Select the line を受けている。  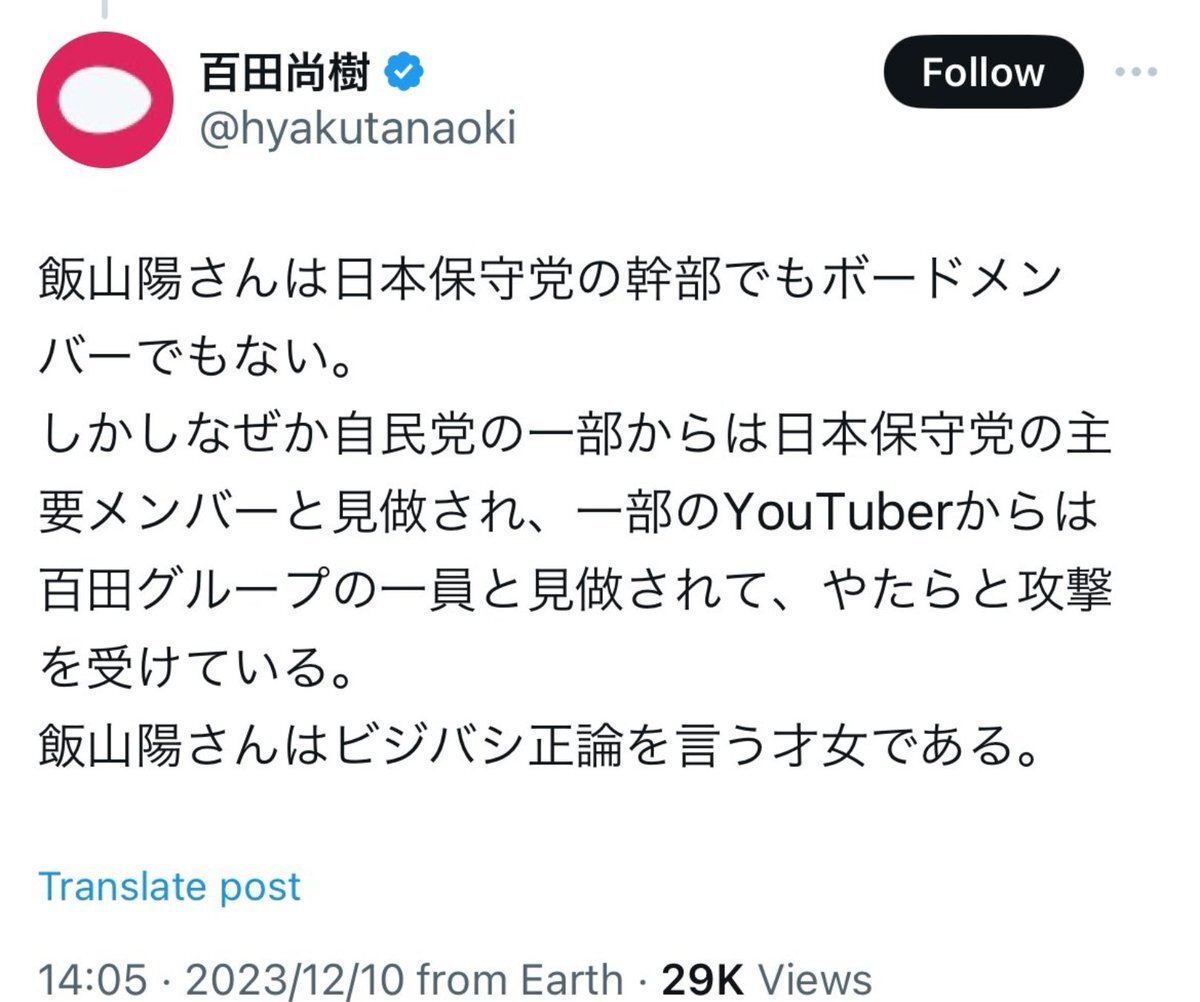pyautogui.click(x=197, y=667)
